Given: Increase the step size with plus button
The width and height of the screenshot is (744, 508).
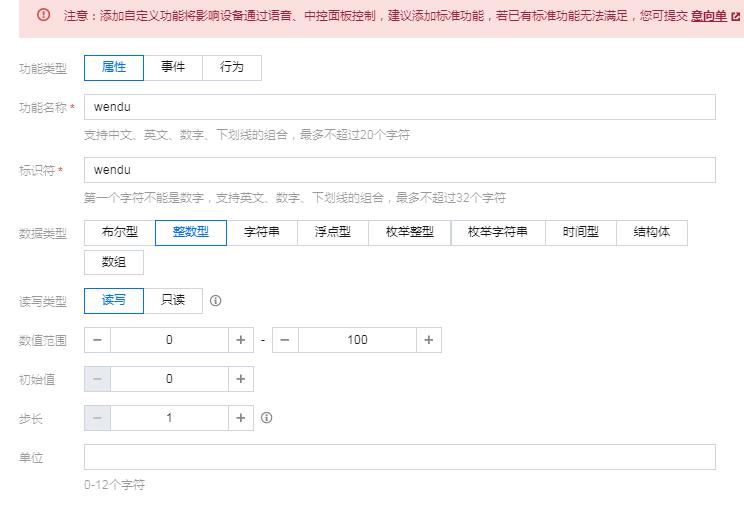Looking at the screenshot, I should click(240, 418).
